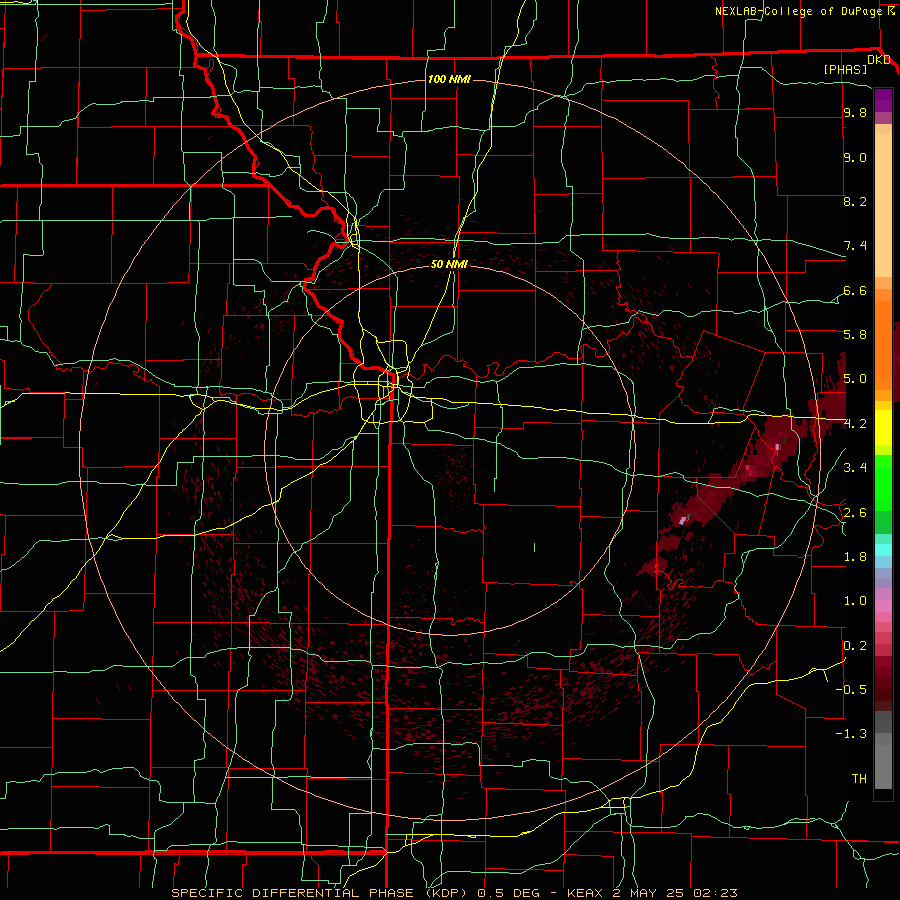This screenshot has width=900, height=900.
Task: Click the DKD product label
Action: (x=879, y=60)
